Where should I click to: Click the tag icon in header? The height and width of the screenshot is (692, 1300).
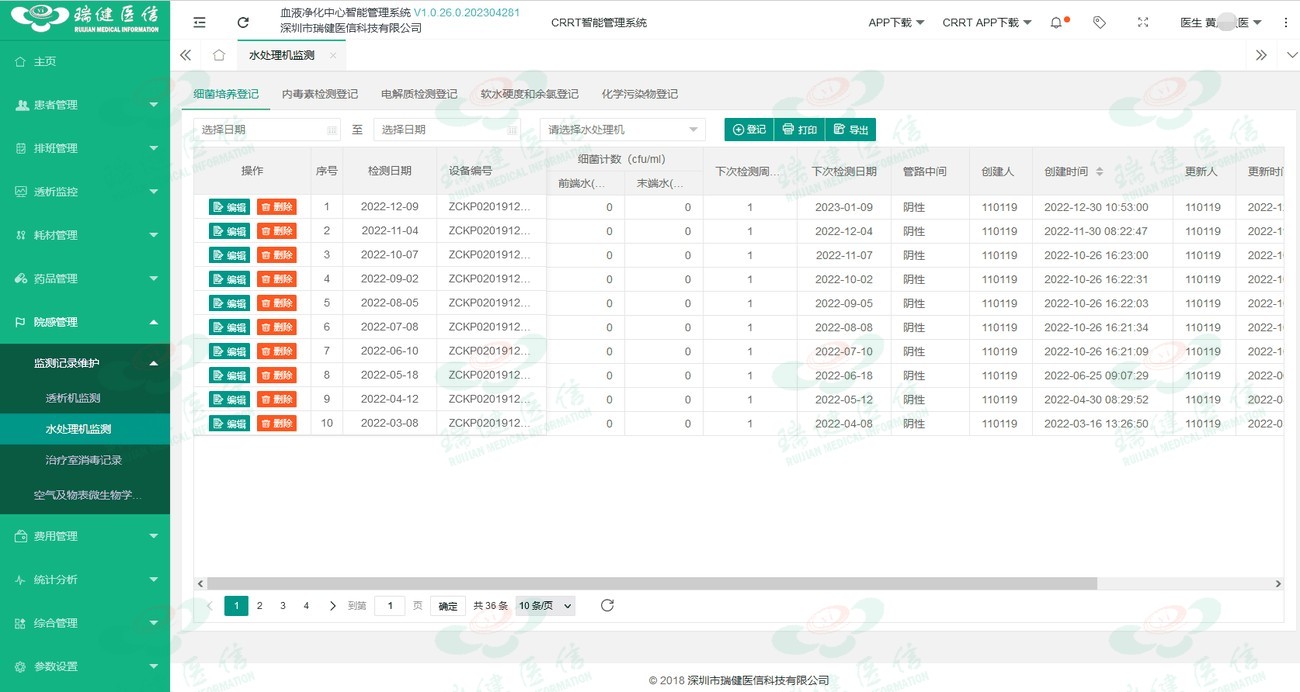[x=1099, y=22]
